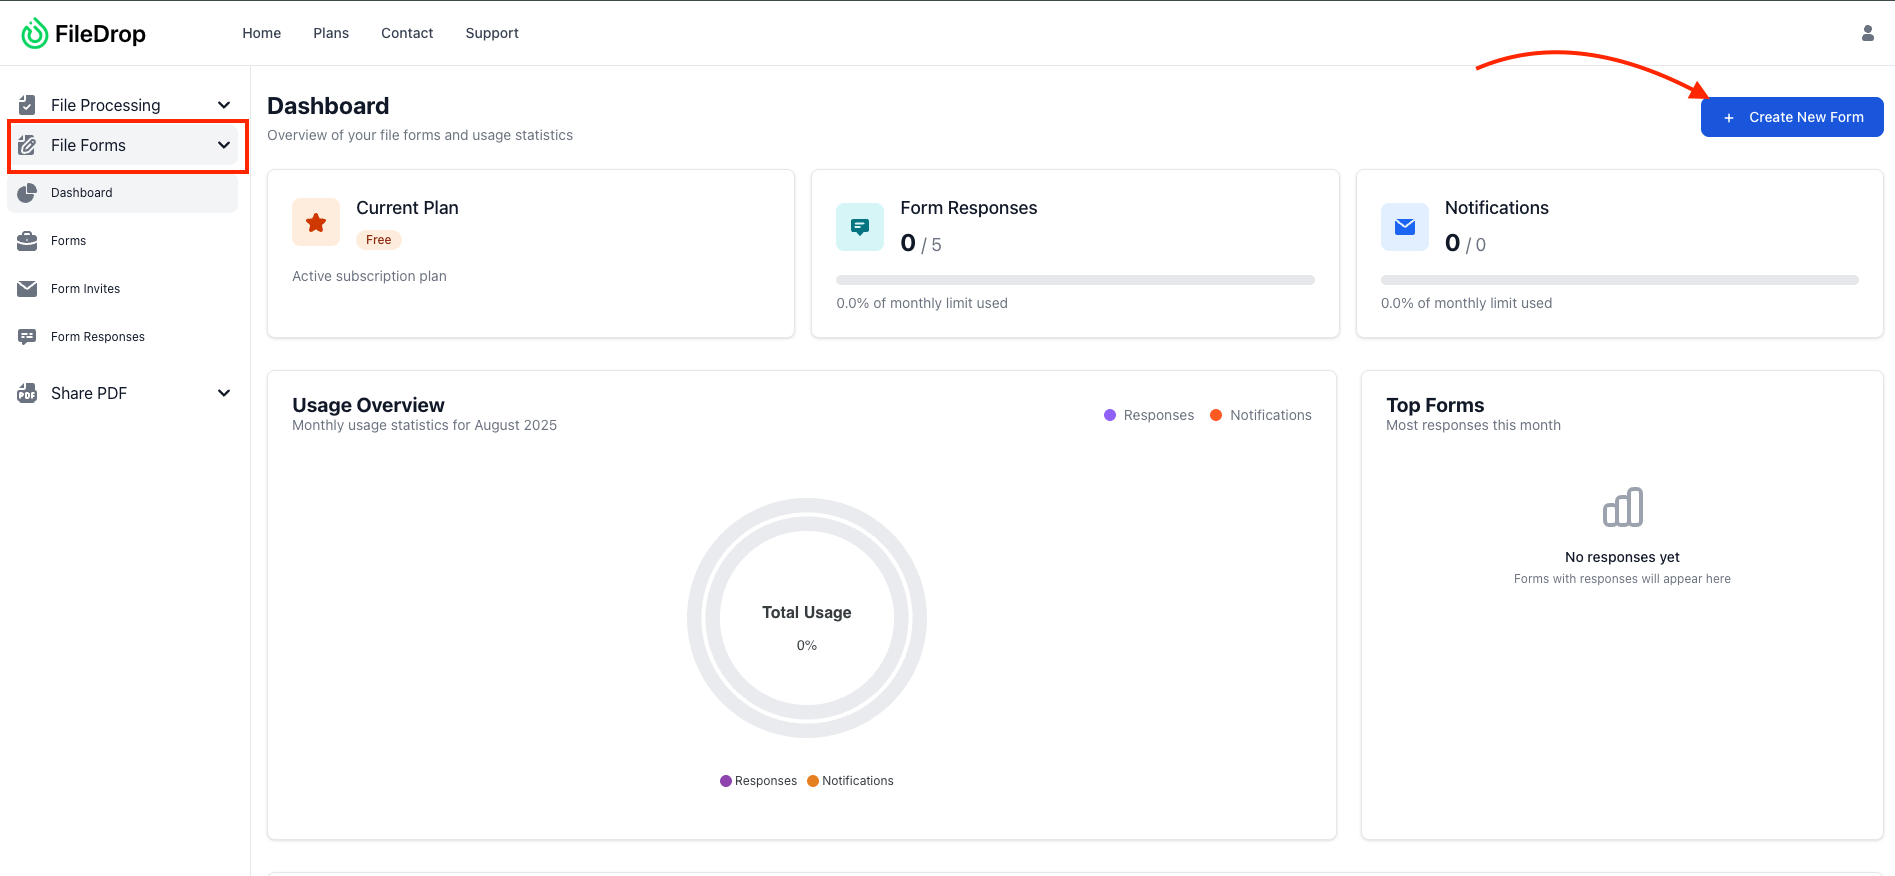Click the Create New Form button
Screen dimensions: 1895x876
pos(1792,117)
